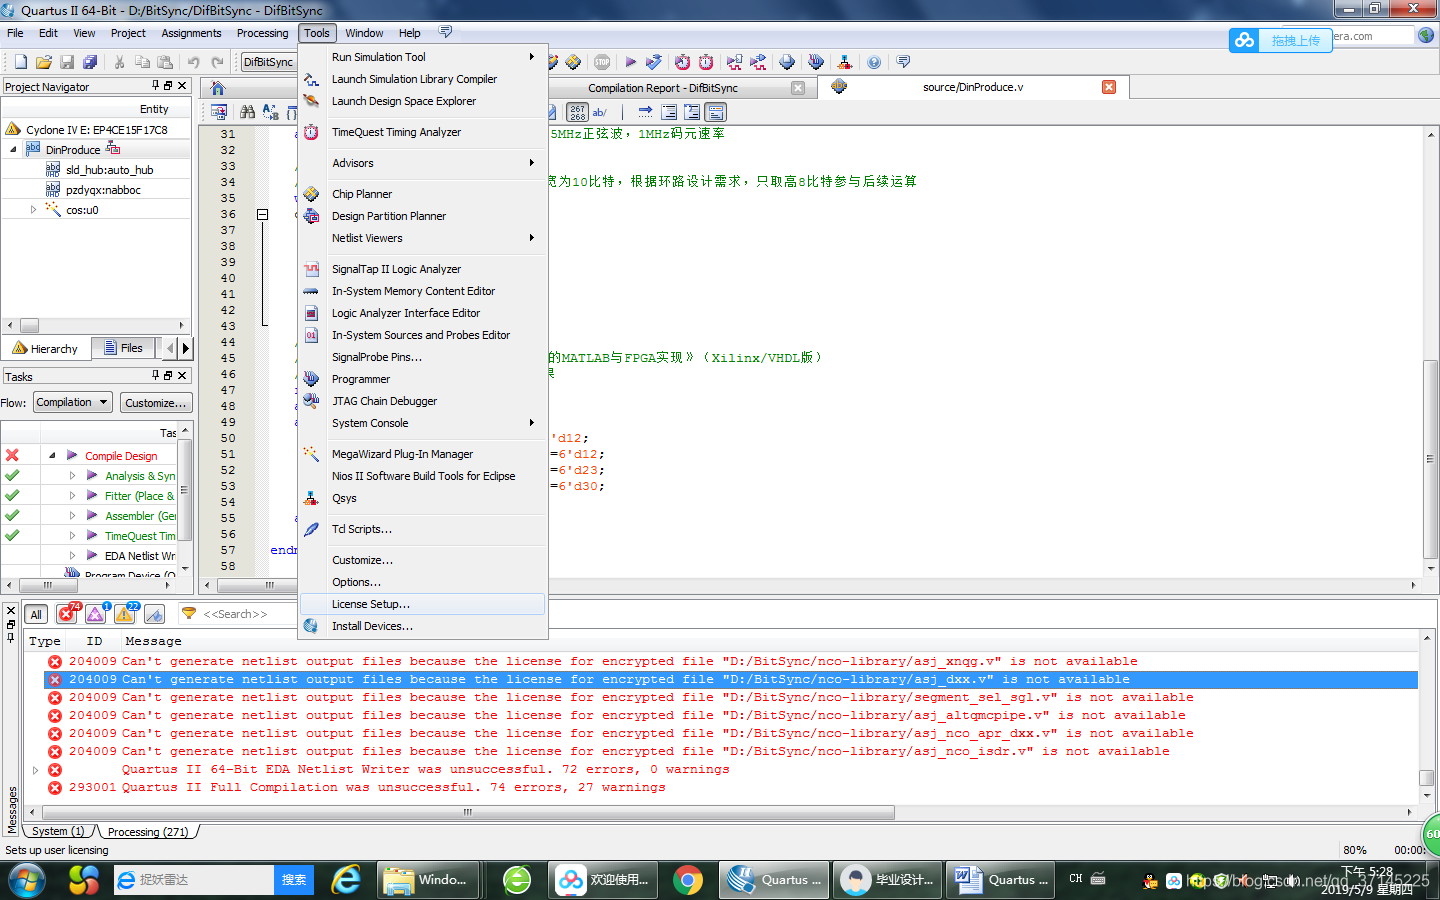Select sld_hub:auto_hub entity
The width and height of the screenshot is (1440, 900).
pyautogui.click(x=109, y=170)
